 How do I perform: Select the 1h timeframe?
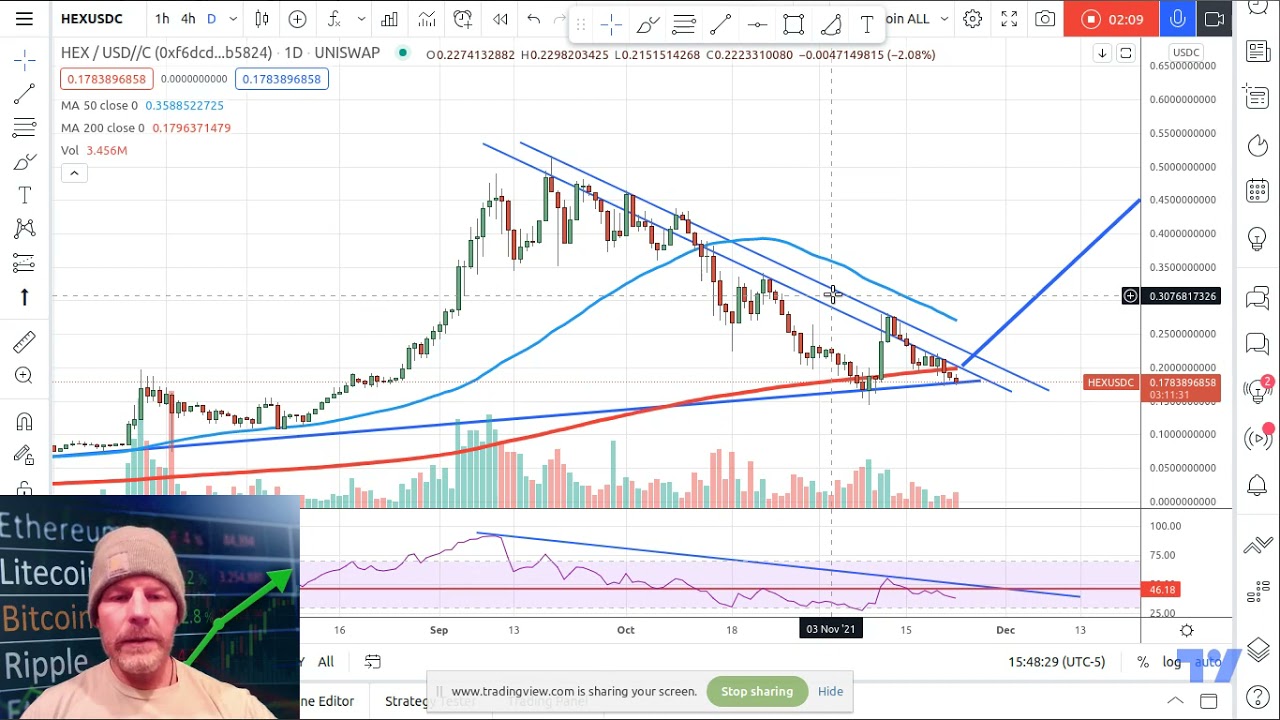[162, 19]
